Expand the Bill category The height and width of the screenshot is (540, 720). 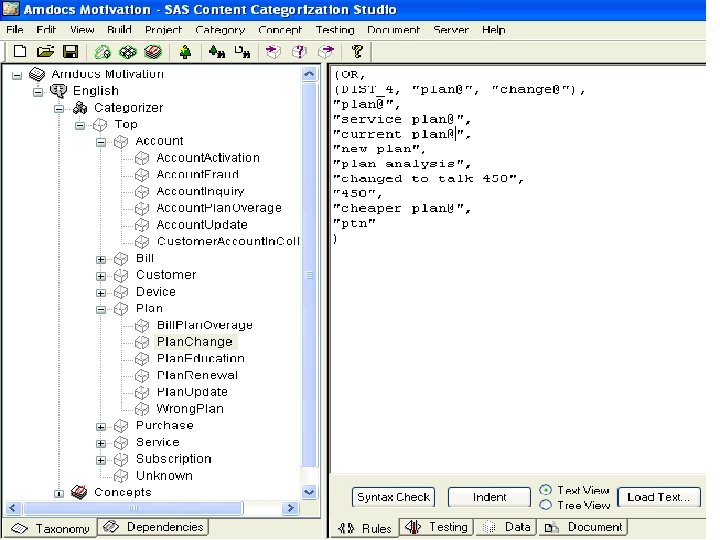pos(101,259)
